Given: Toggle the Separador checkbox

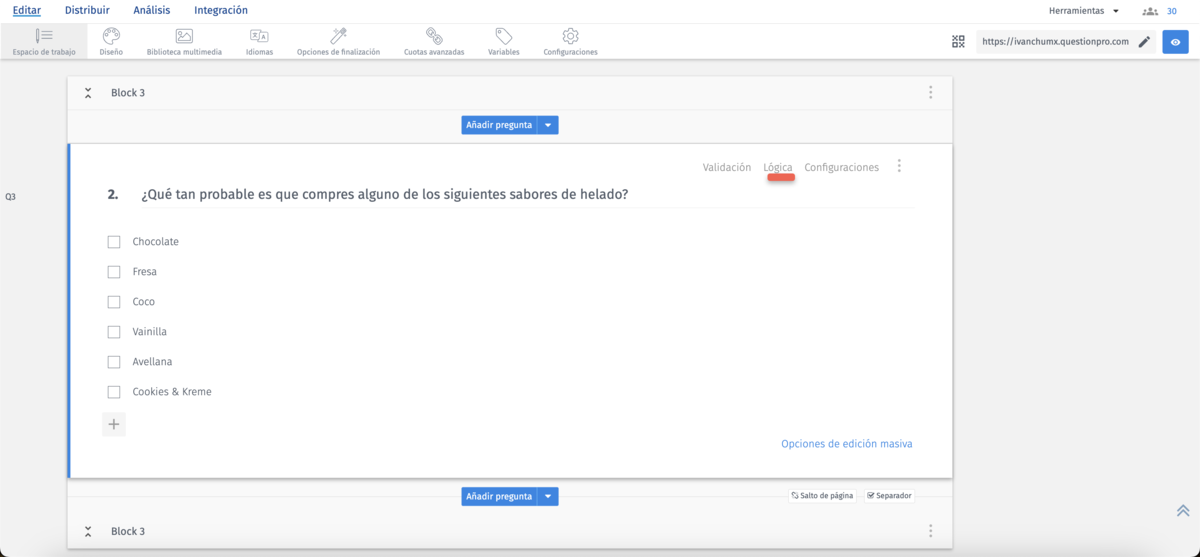Looking at the screenshot, I should point(871,496).
